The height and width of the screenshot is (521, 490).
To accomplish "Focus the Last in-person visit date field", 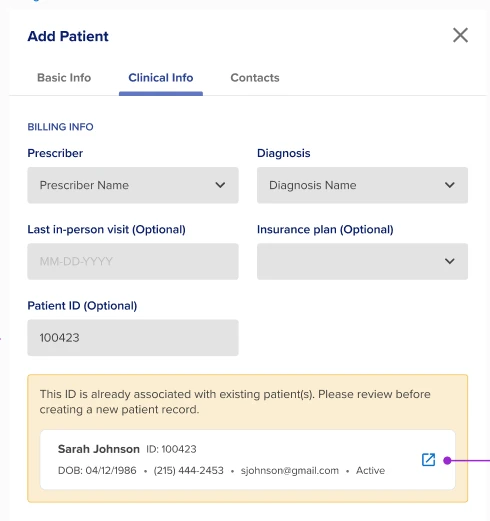I will point(133,261).
